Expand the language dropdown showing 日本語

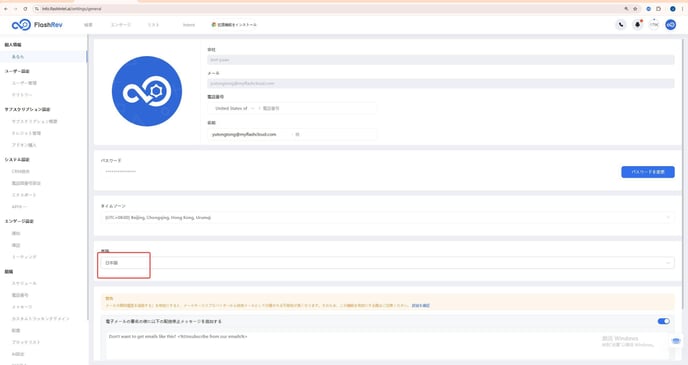point(388,263)
